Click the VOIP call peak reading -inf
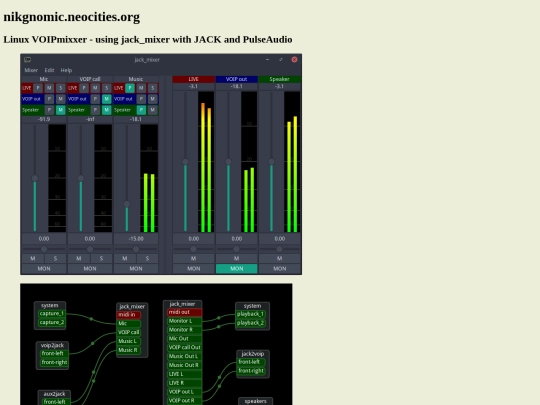Image resolution: width=540 pixels, height=405 pixels. tap(90, 120)
